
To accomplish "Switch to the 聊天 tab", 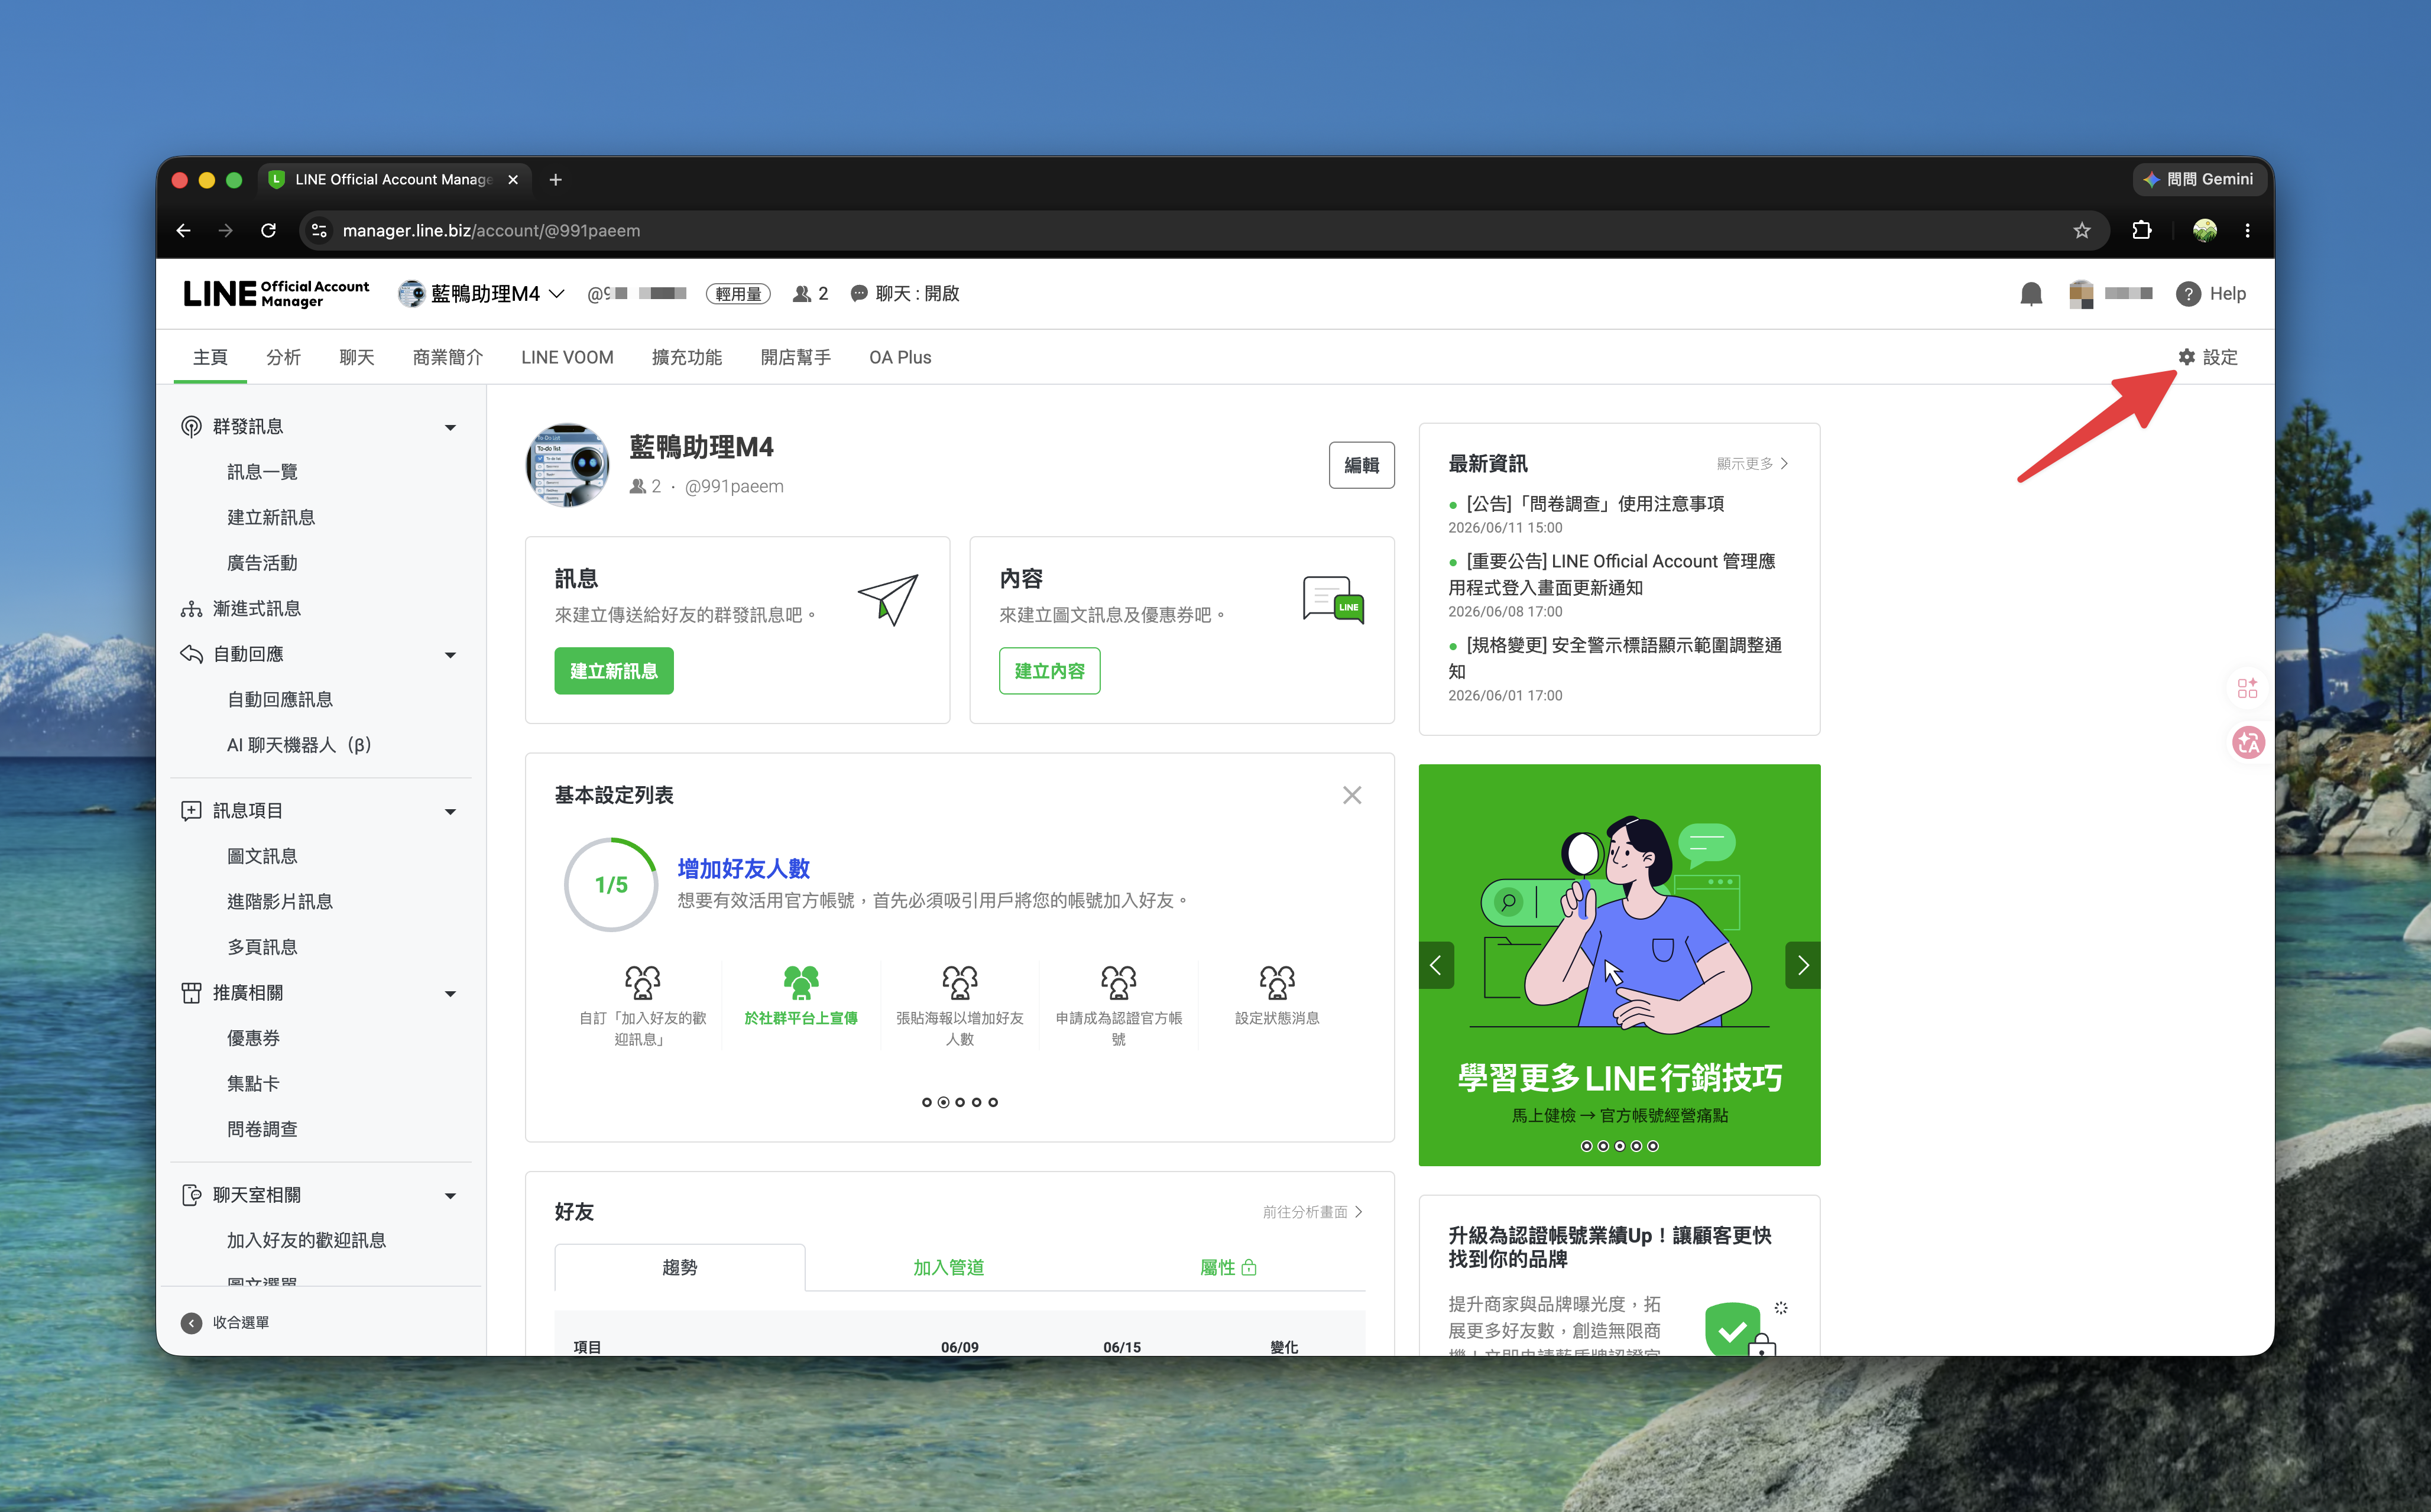I will 357,357.
